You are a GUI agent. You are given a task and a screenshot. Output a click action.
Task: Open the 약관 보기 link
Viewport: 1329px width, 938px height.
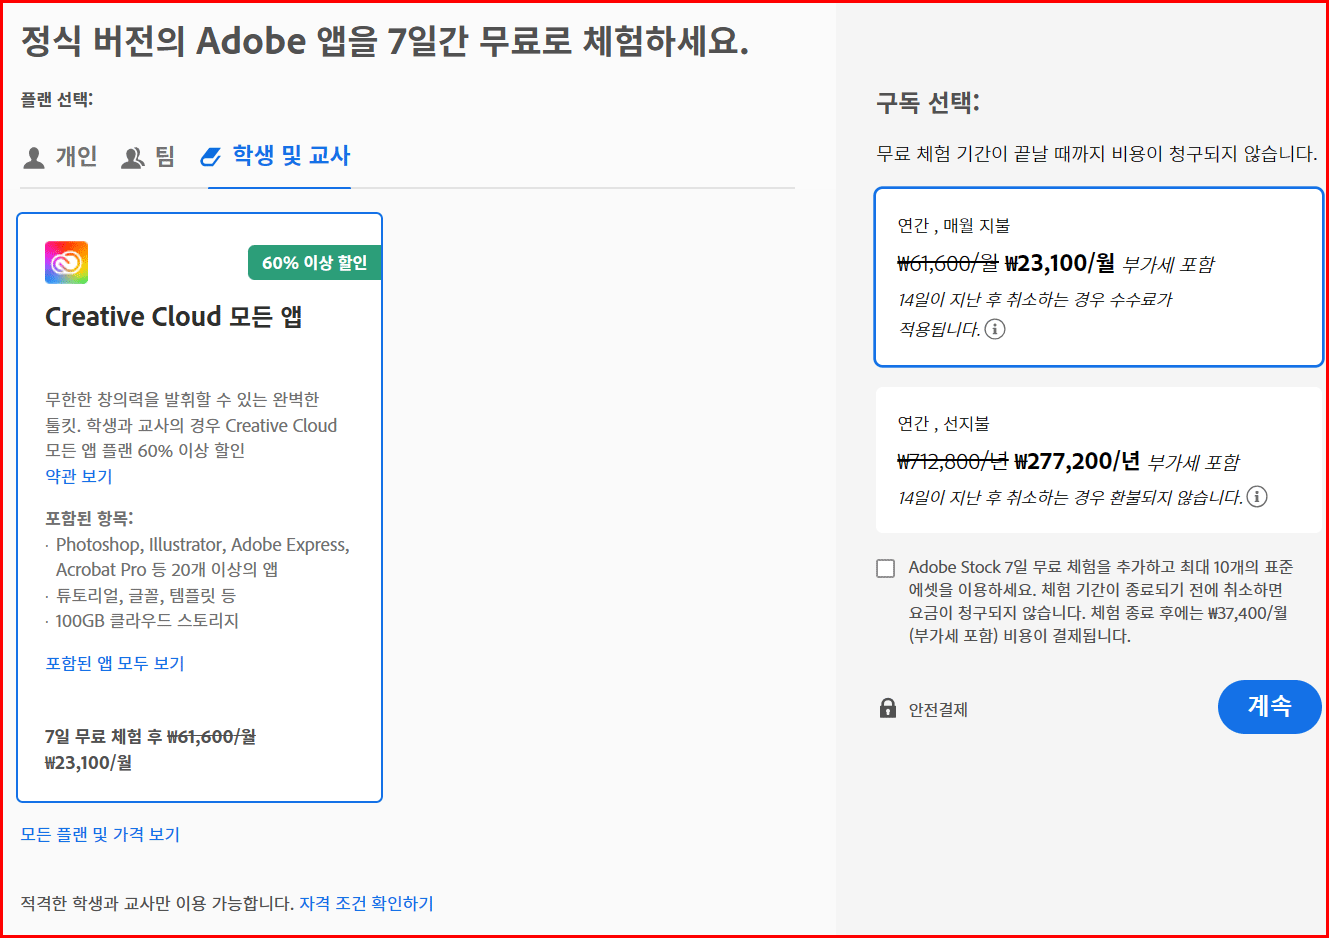[x=79, y=476]
